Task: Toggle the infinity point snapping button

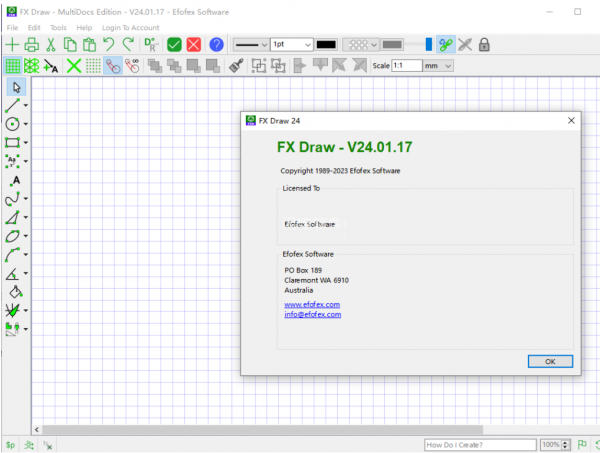Action: pos(132,66)
